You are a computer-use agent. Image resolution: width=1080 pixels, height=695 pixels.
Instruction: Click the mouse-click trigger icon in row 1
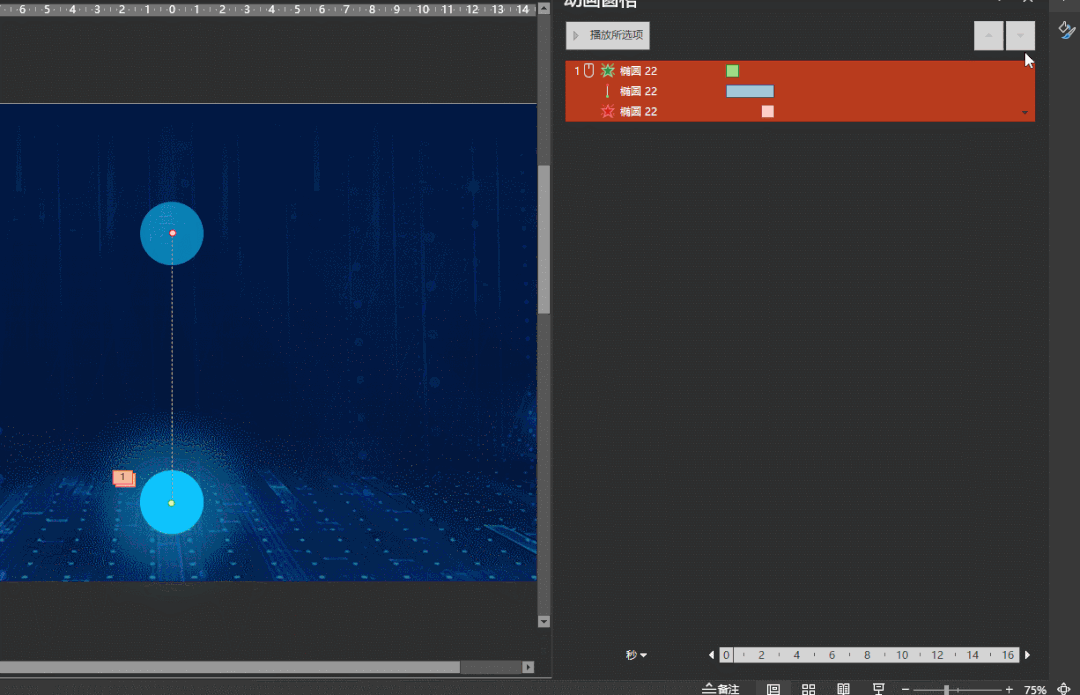589,70
